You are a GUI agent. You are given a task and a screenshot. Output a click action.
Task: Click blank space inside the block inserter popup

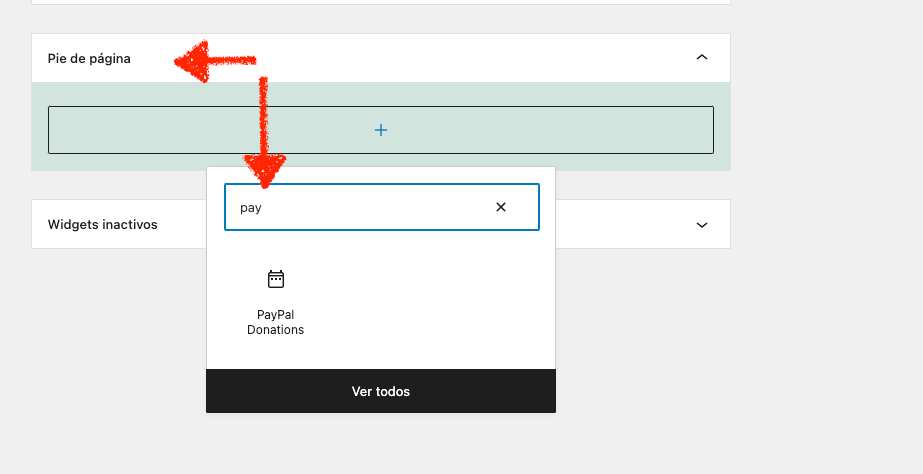click(436, 300)
